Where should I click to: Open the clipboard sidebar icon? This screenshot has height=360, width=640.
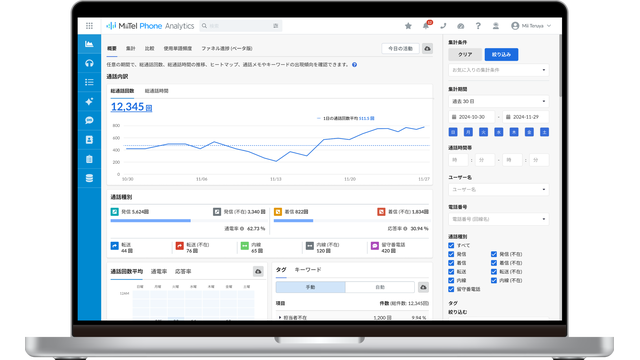pyautogui.click(x=89, y=159)
